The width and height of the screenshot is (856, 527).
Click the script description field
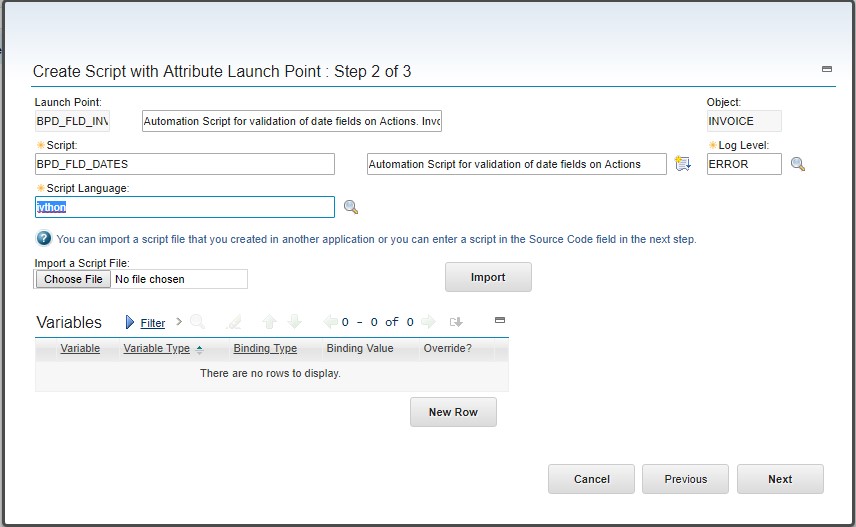click(516, 164)
